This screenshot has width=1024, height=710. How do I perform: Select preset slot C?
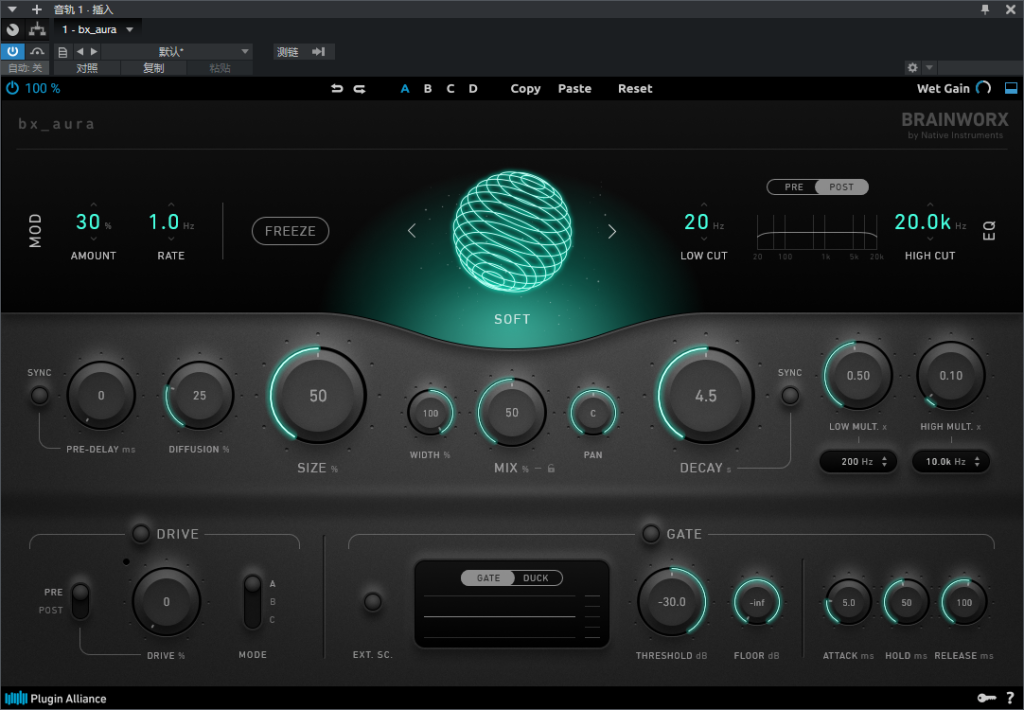click(x=451, y=89)
